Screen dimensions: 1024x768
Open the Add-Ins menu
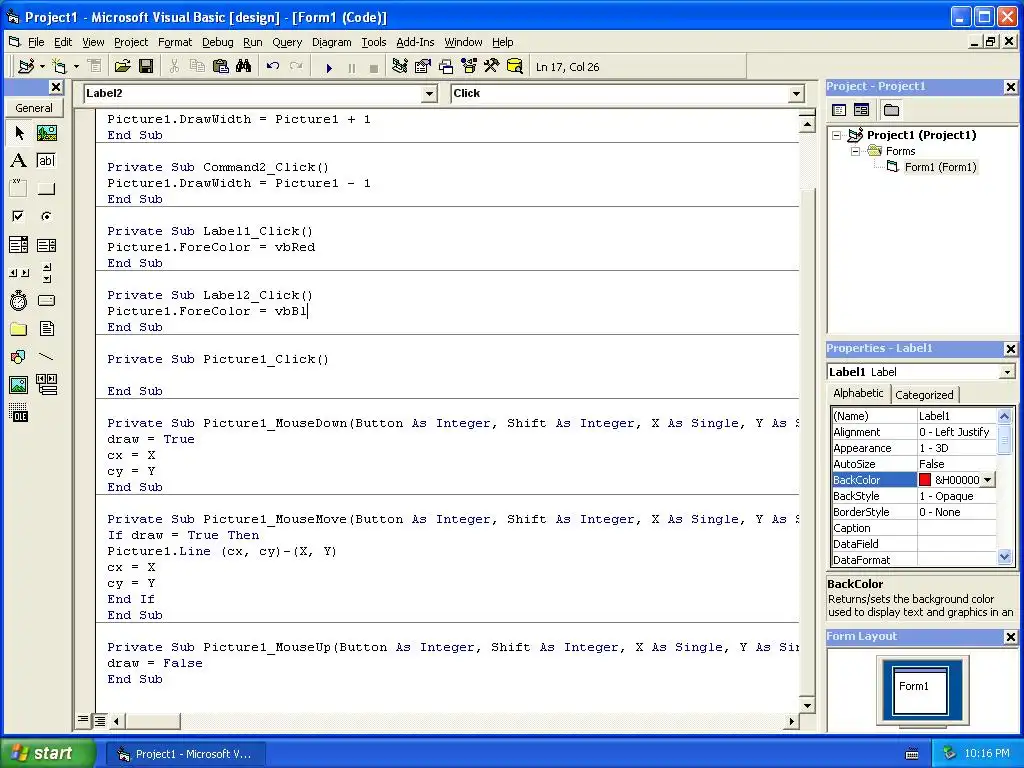pyautogui.click(x=415, y=42)
